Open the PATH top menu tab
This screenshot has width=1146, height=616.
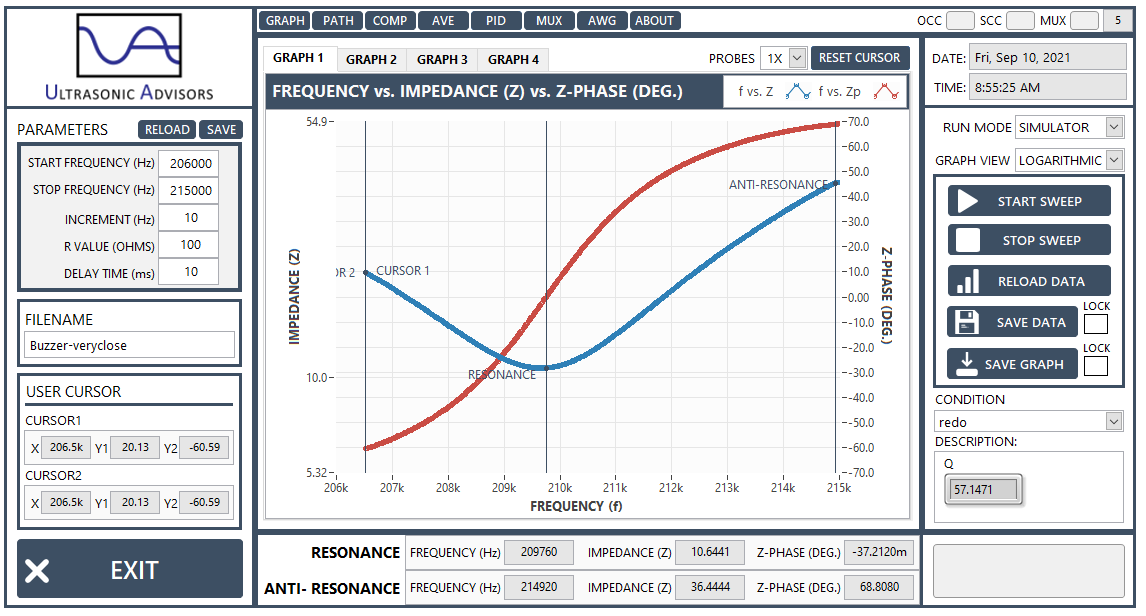coord(338,20)
